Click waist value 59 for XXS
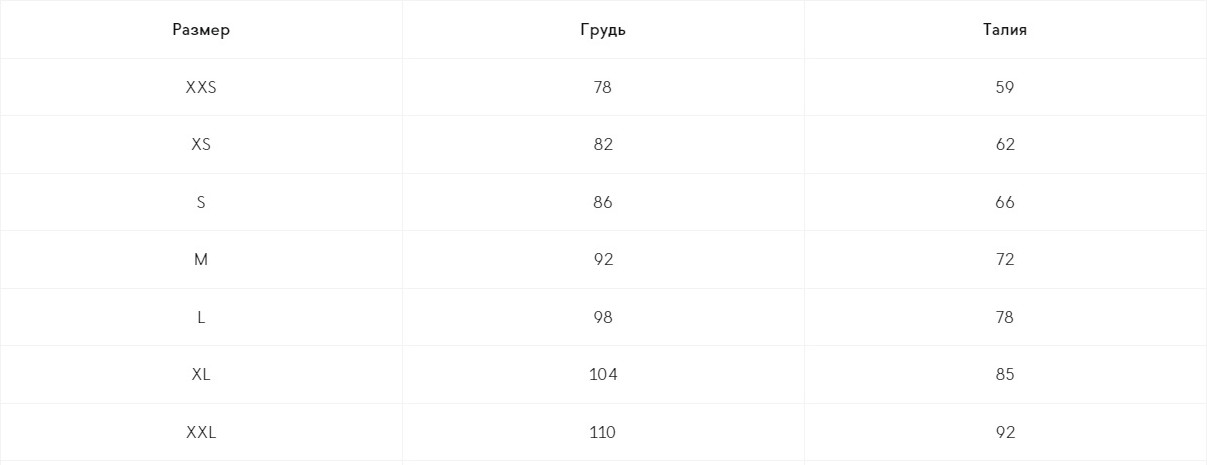Screen dimensions: 1207x465 coord(1005,88)
